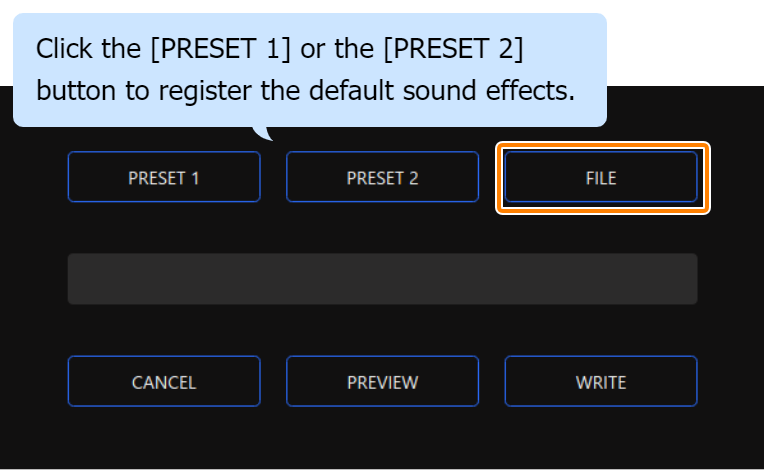Select the orange-highlighted FILE button

tap(601, 178)
